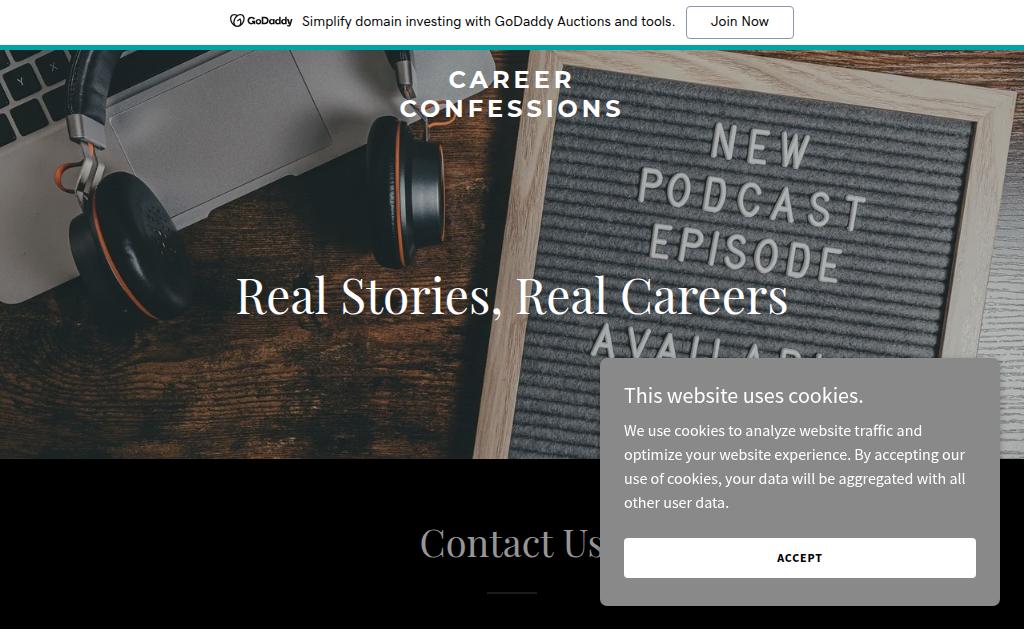
Task: Click the GoDaddy Auctions promo text
Action: click(488, 22)
